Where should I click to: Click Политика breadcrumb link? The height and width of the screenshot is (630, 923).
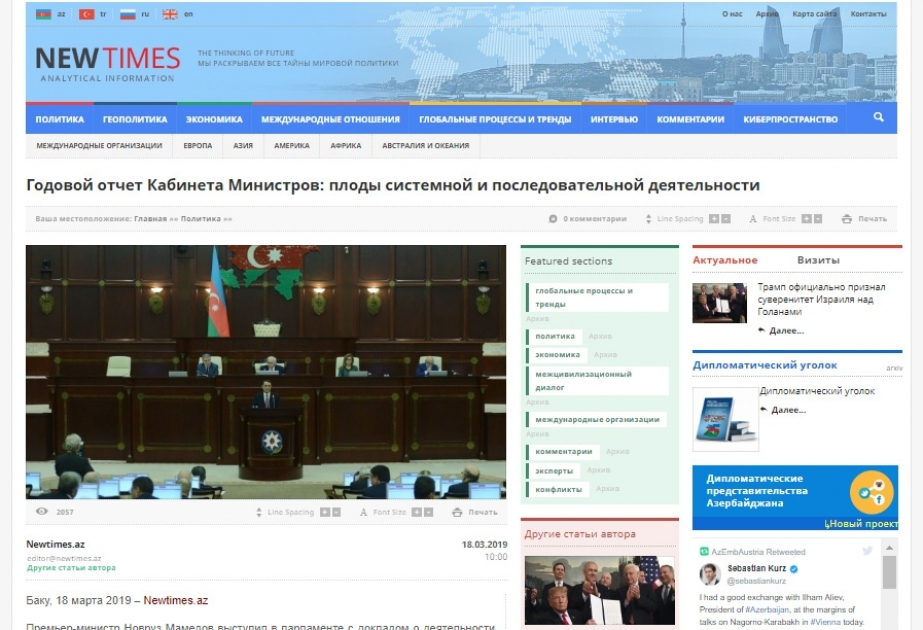(201, 218)
